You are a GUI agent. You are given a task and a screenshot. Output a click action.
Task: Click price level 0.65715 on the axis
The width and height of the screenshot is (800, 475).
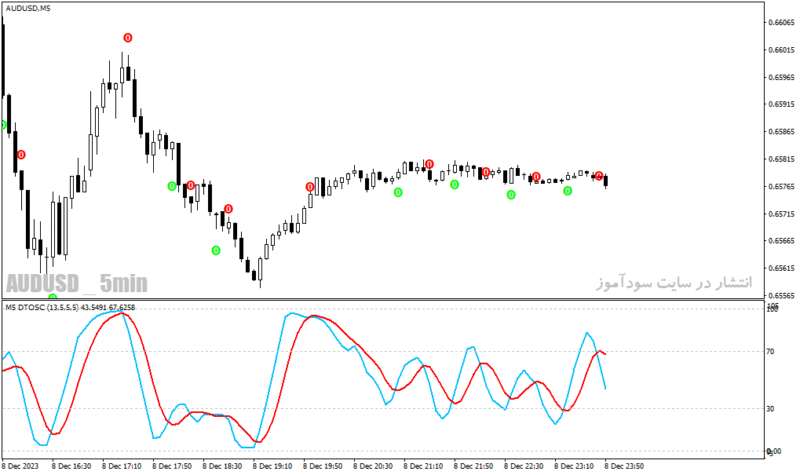(781, 214)
